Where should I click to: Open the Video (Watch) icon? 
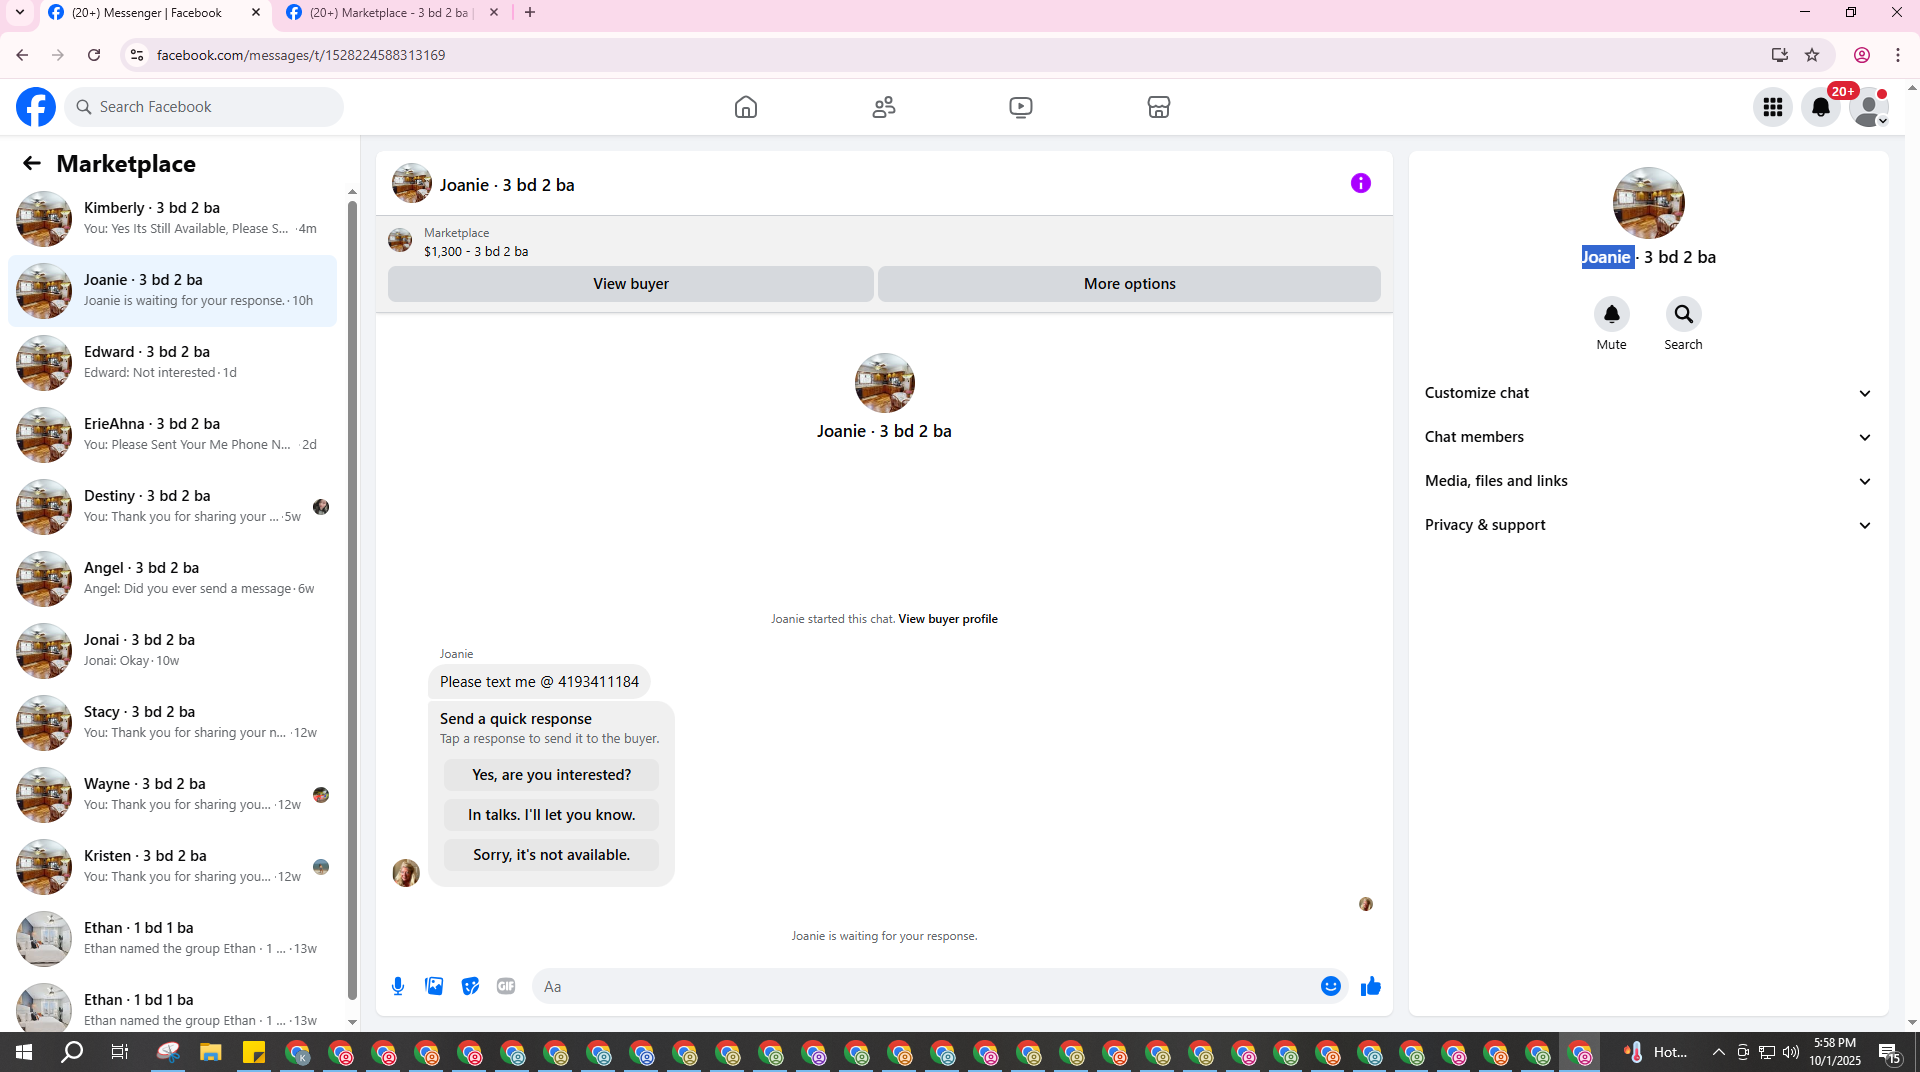(x=1020, y=107)
